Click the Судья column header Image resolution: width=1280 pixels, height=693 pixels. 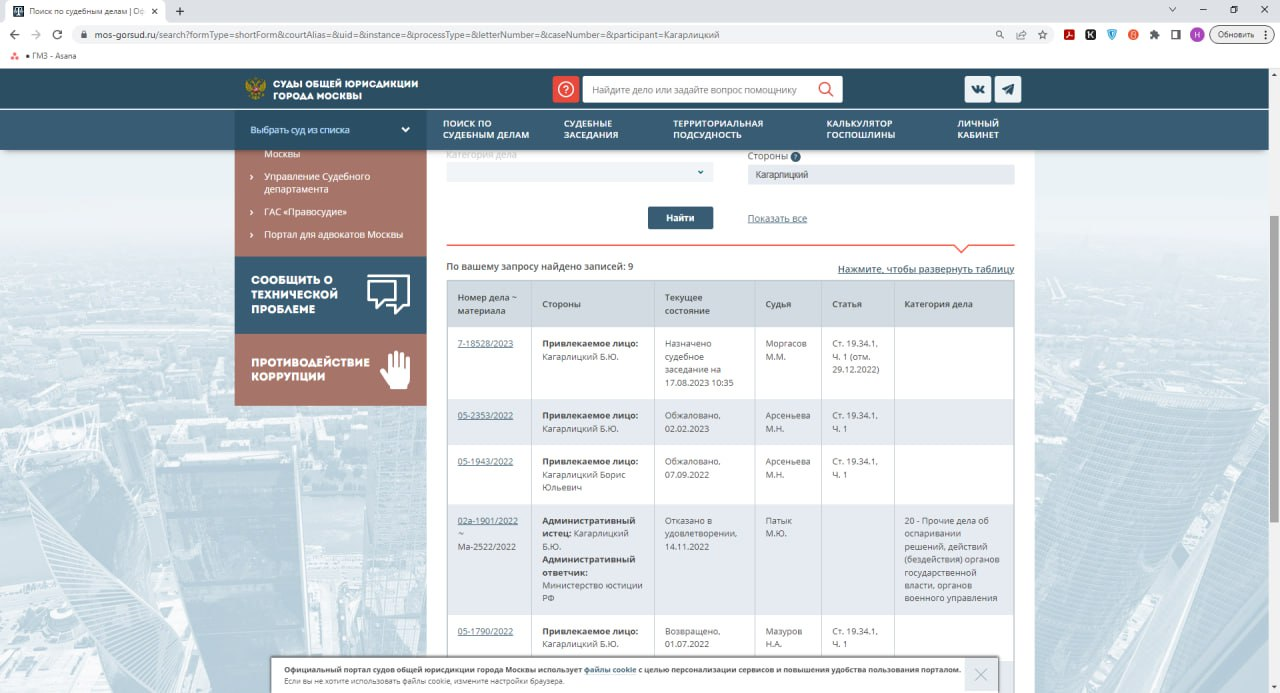click(788, 304)
